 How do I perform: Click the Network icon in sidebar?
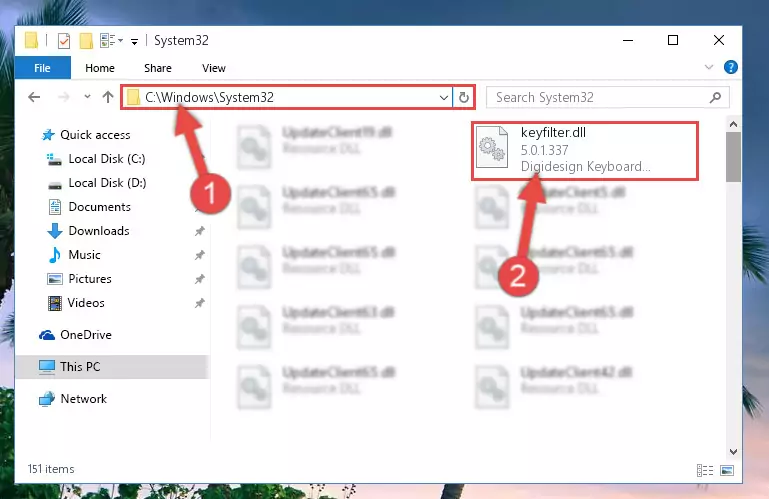coord(47,399)
